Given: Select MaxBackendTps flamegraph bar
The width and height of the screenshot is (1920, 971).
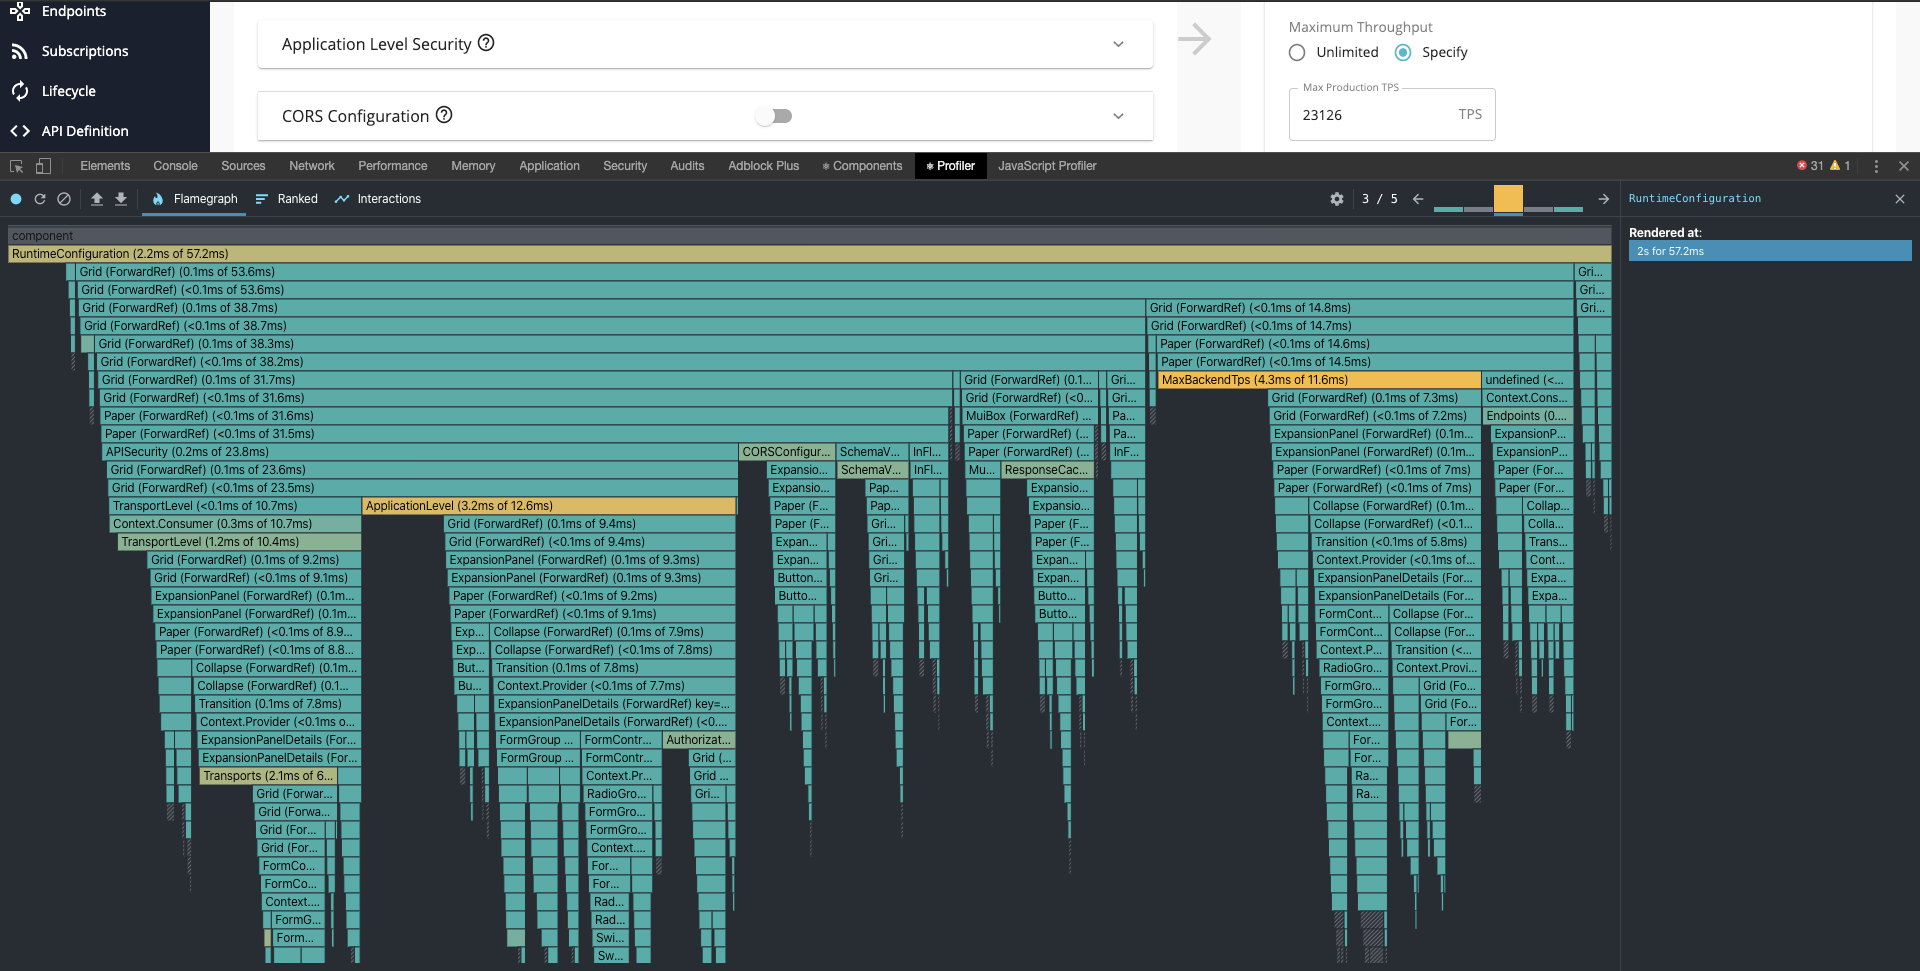Looking at the screenshot, I should [x=1319, y=380].
